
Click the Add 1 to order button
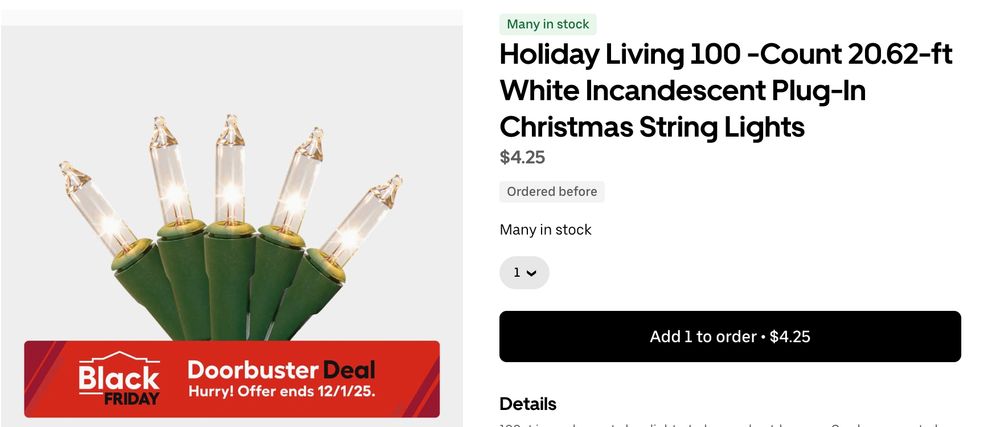[730, 337]
